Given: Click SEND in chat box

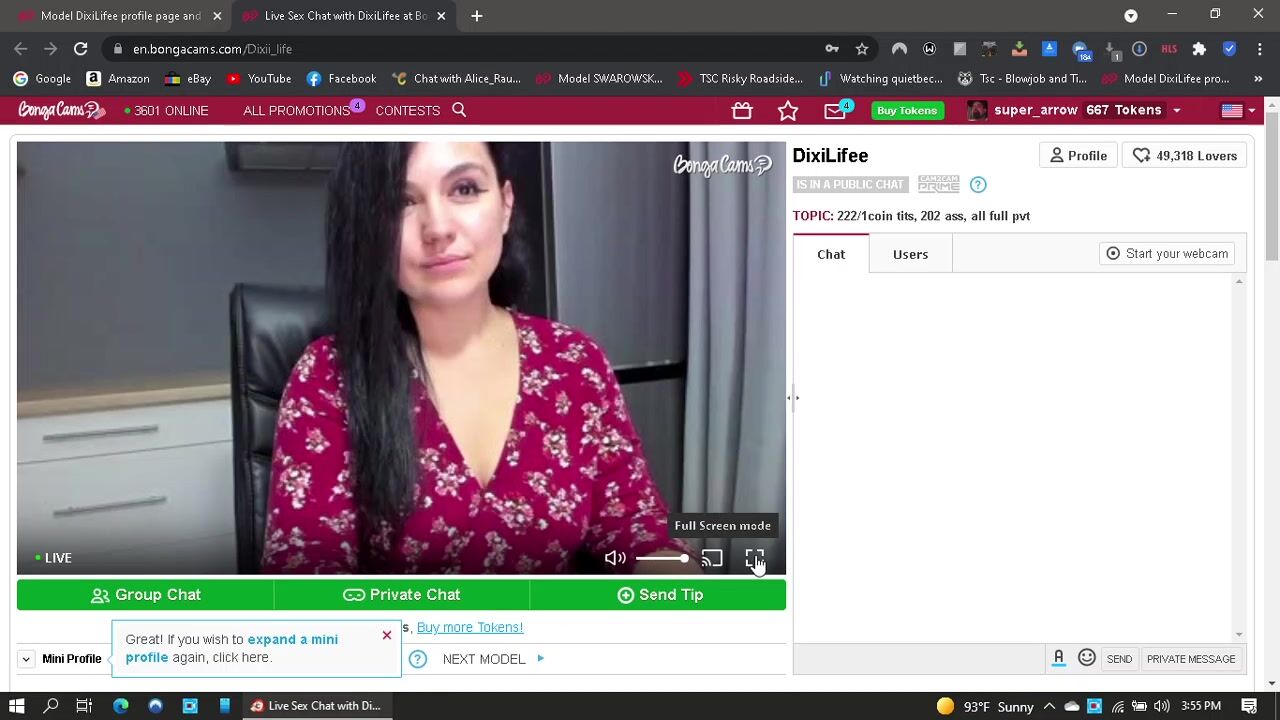Looking at the screenshot, I should coord(1119,659).
